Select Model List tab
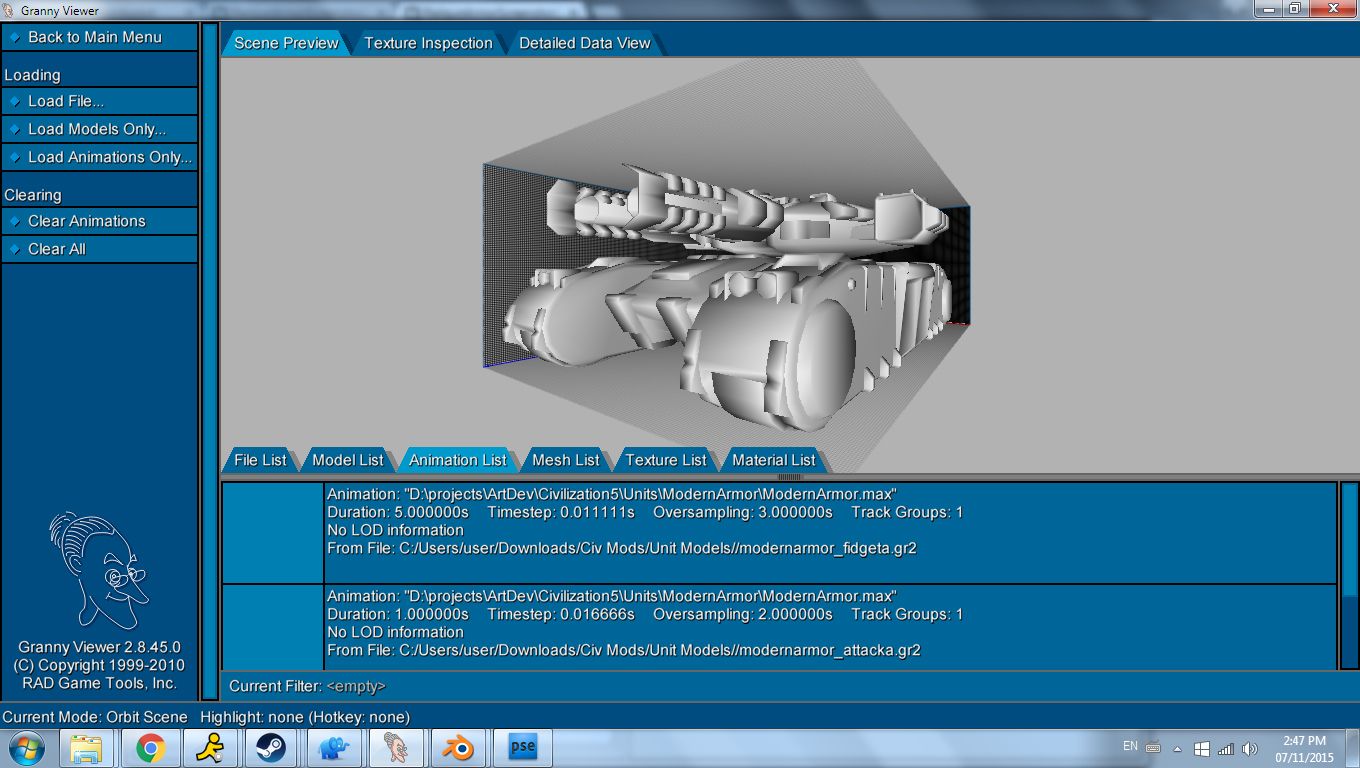Viewport: 1360px width, 768px height. [x=347, y=460]
